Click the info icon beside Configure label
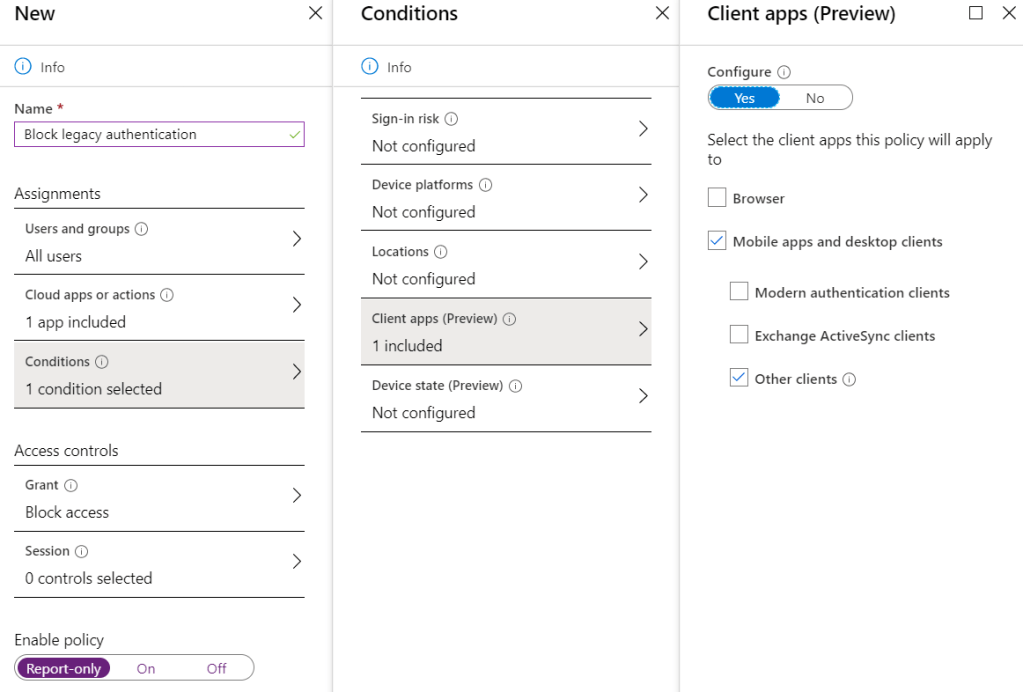The image size is (1023, 692). (x=784, y=72)
